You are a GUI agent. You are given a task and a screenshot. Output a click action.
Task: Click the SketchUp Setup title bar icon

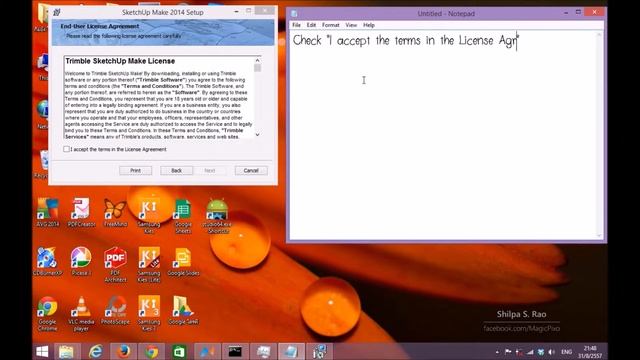[x=57, y=12]
